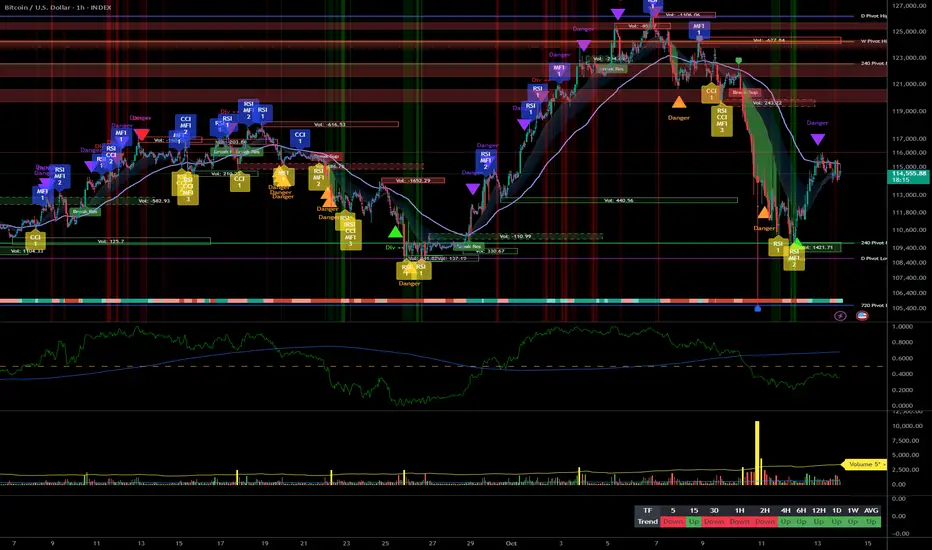Click the D Pivot Lo level label
Viewport: 932px width, 550px height.
coord(873,258)
